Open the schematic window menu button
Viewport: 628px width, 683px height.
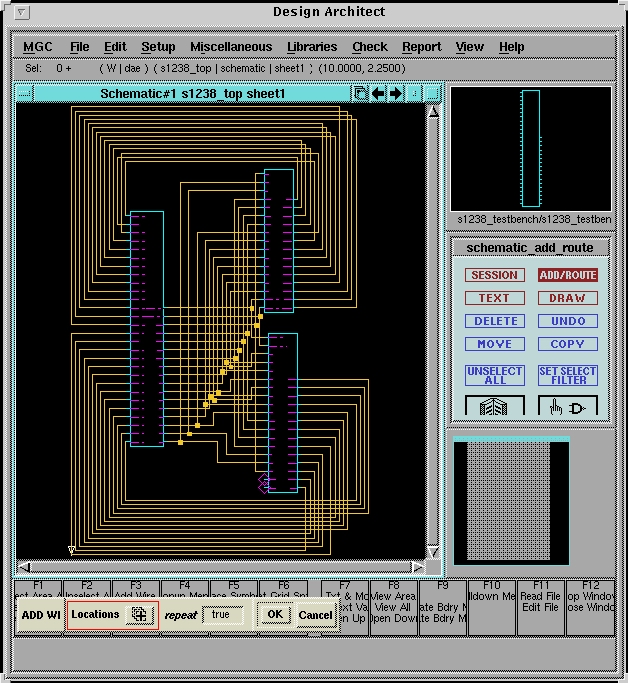[24, 94]
